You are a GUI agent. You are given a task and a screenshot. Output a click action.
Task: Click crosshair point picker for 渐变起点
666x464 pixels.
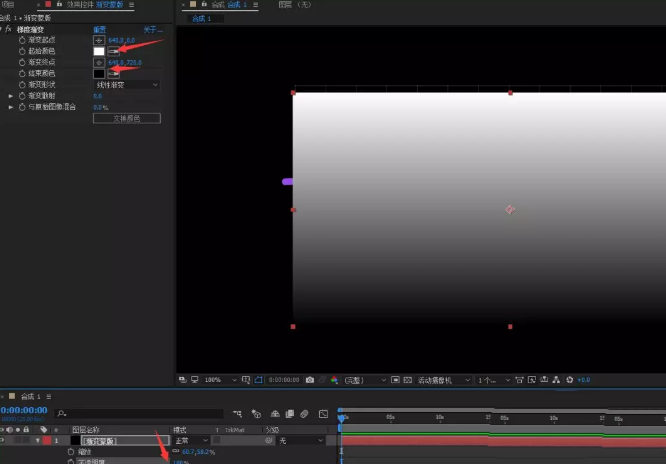click(x=99, y=40)
